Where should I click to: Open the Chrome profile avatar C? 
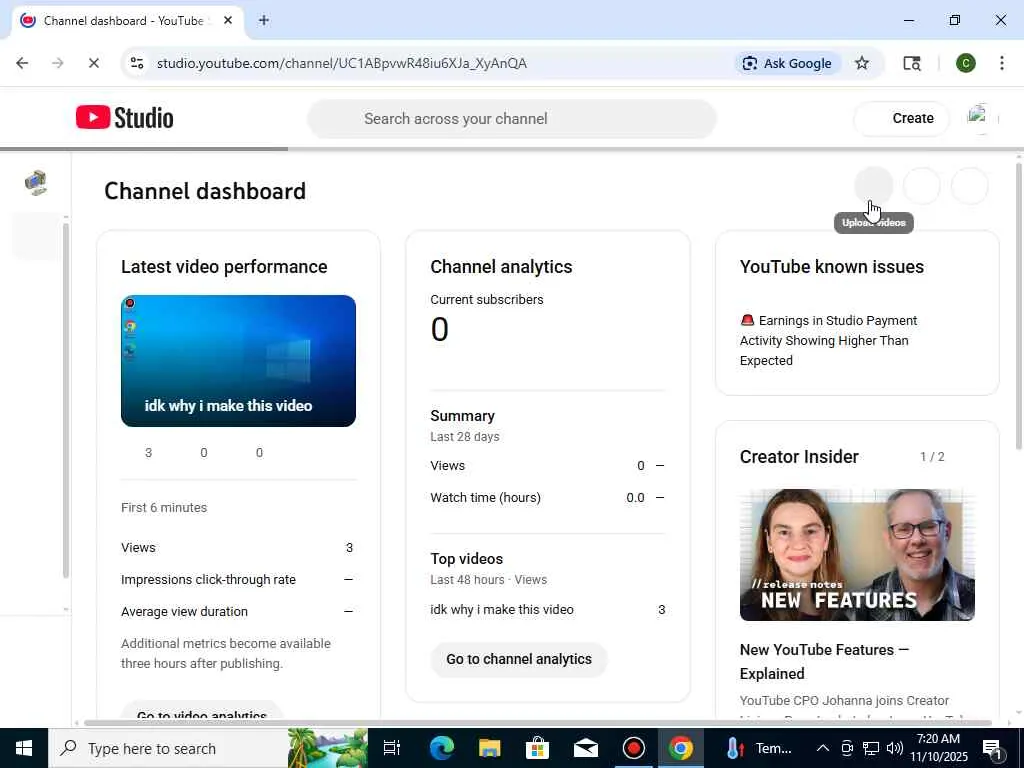(966, 63)
